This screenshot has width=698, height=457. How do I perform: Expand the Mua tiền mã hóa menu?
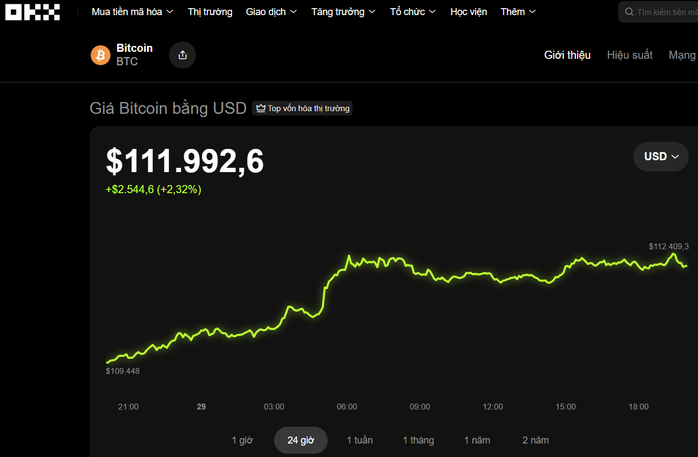(132, 12)
